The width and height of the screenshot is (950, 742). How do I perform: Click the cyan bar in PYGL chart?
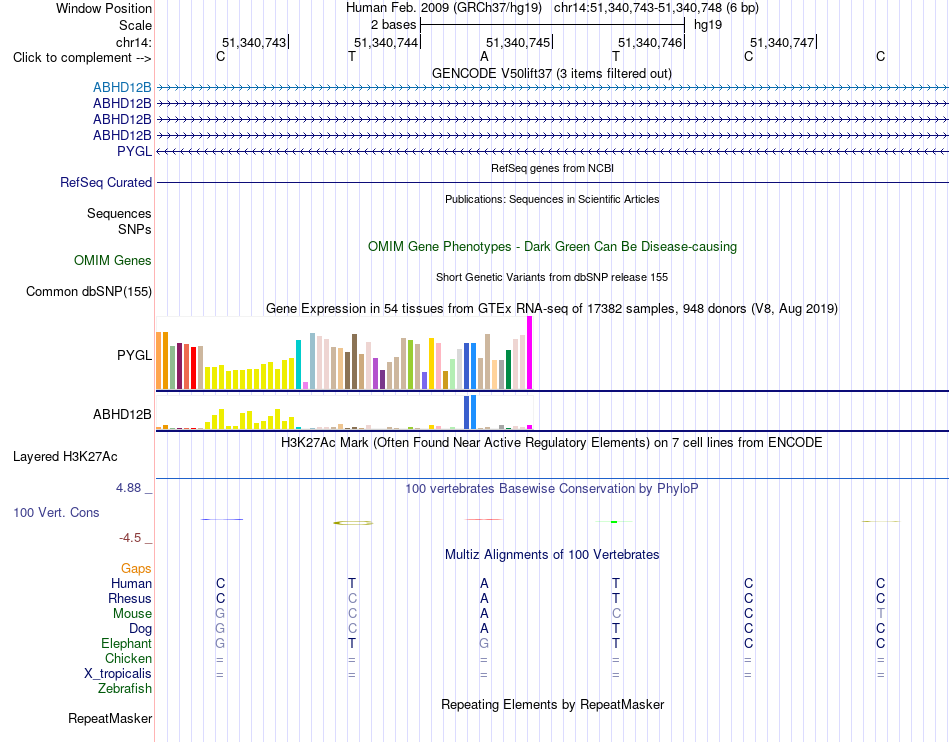tap(298, 365)
